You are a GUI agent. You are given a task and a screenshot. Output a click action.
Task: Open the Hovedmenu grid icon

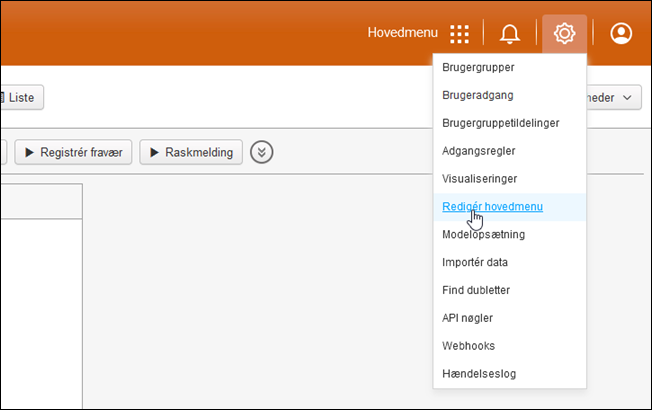coord(459,34)
